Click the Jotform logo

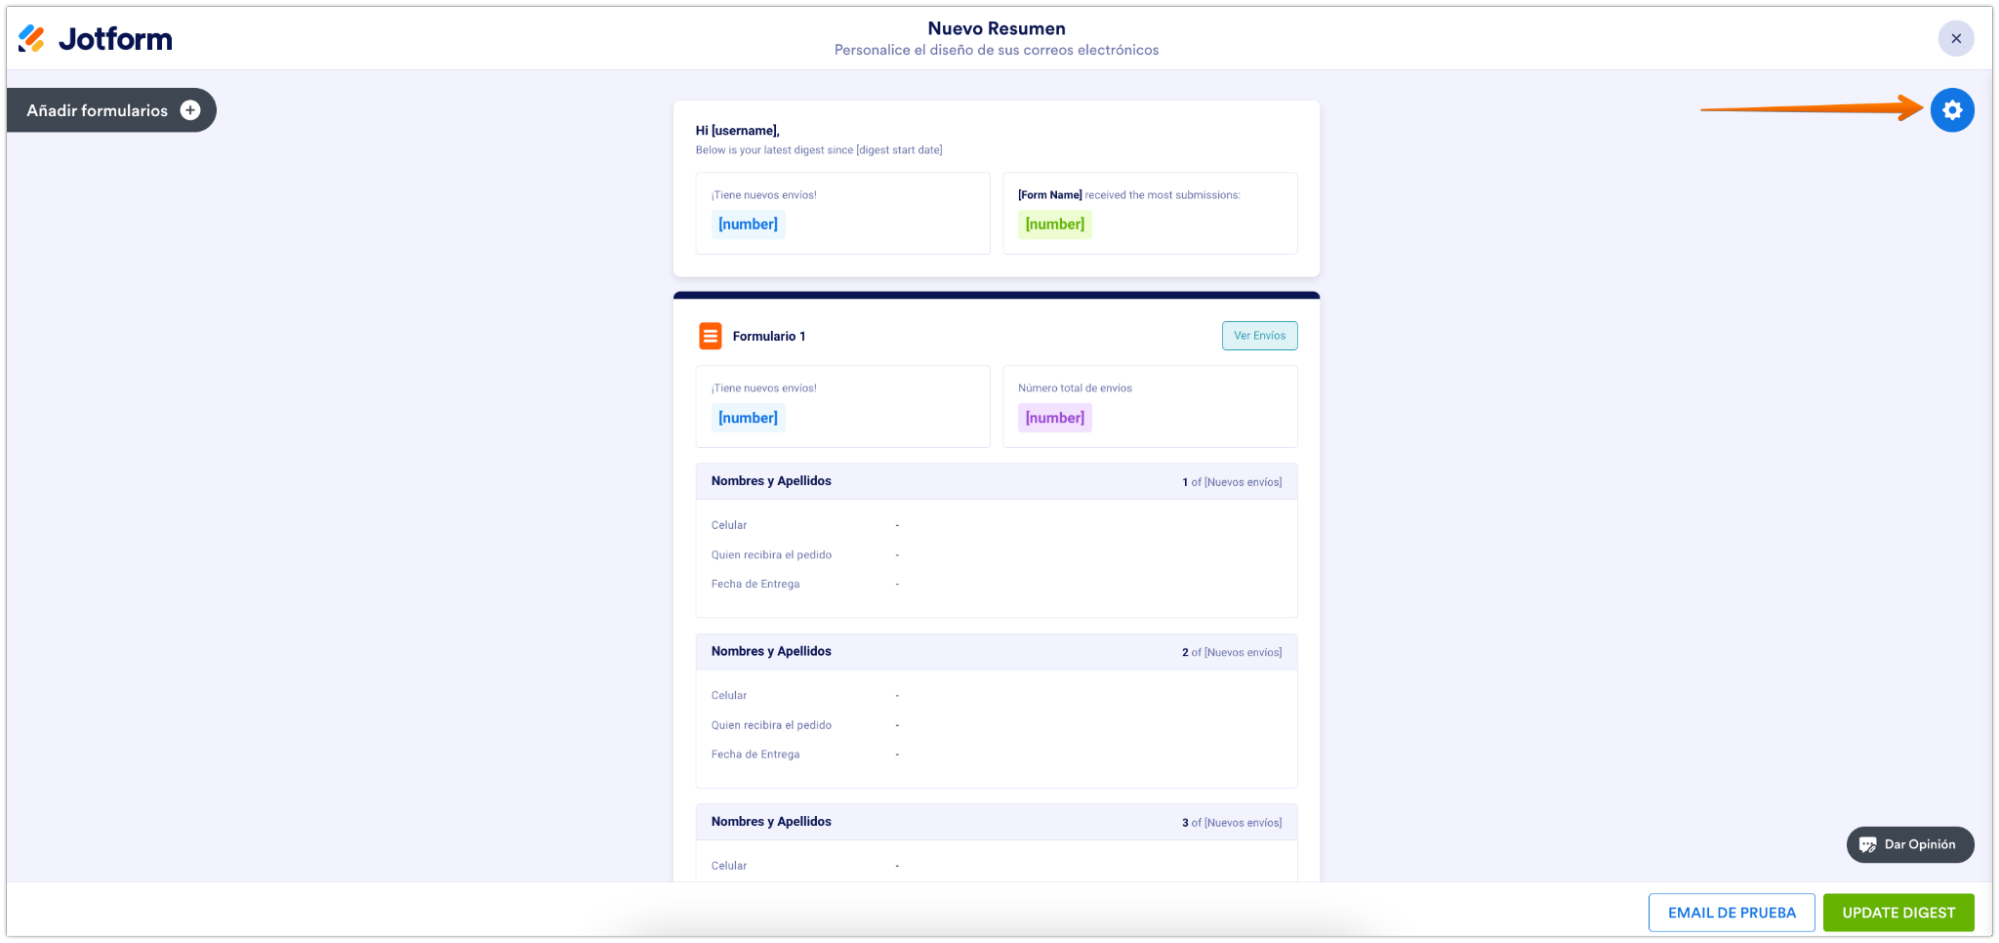[x=96, y=39]
